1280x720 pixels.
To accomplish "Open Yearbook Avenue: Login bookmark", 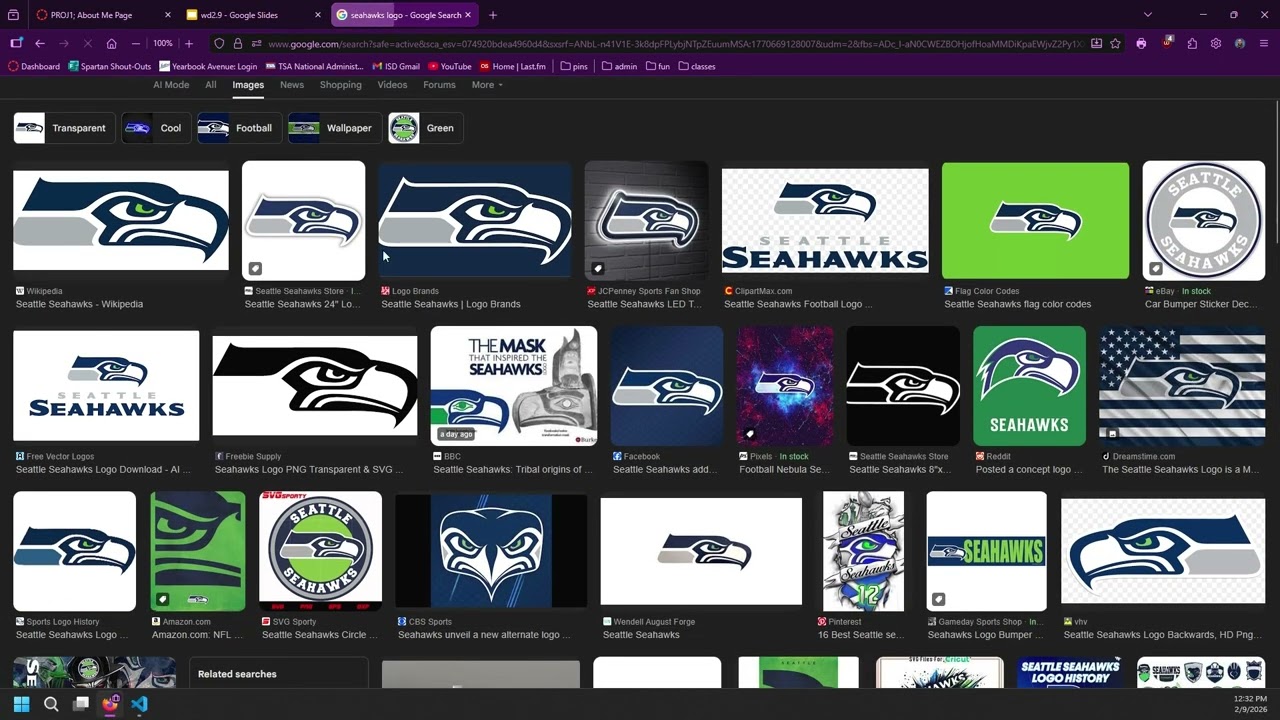I will (207, 66).
